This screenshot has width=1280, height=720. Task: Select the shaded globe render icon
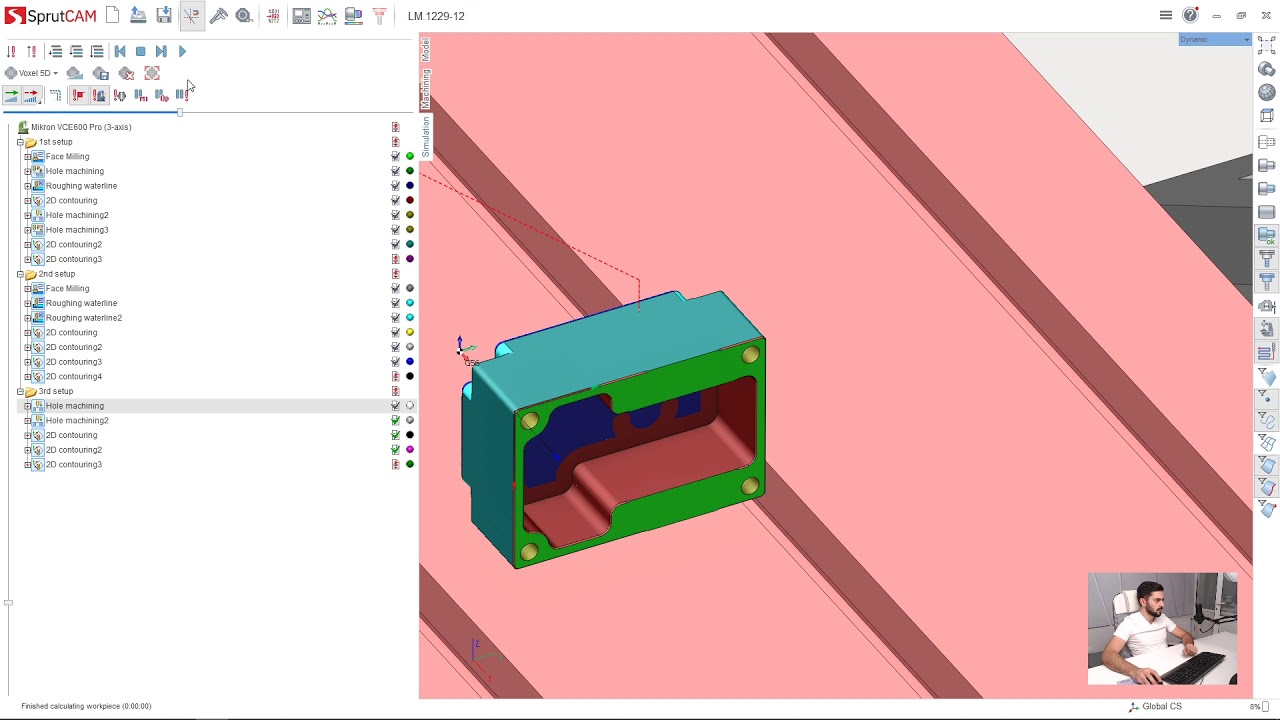1267,92
